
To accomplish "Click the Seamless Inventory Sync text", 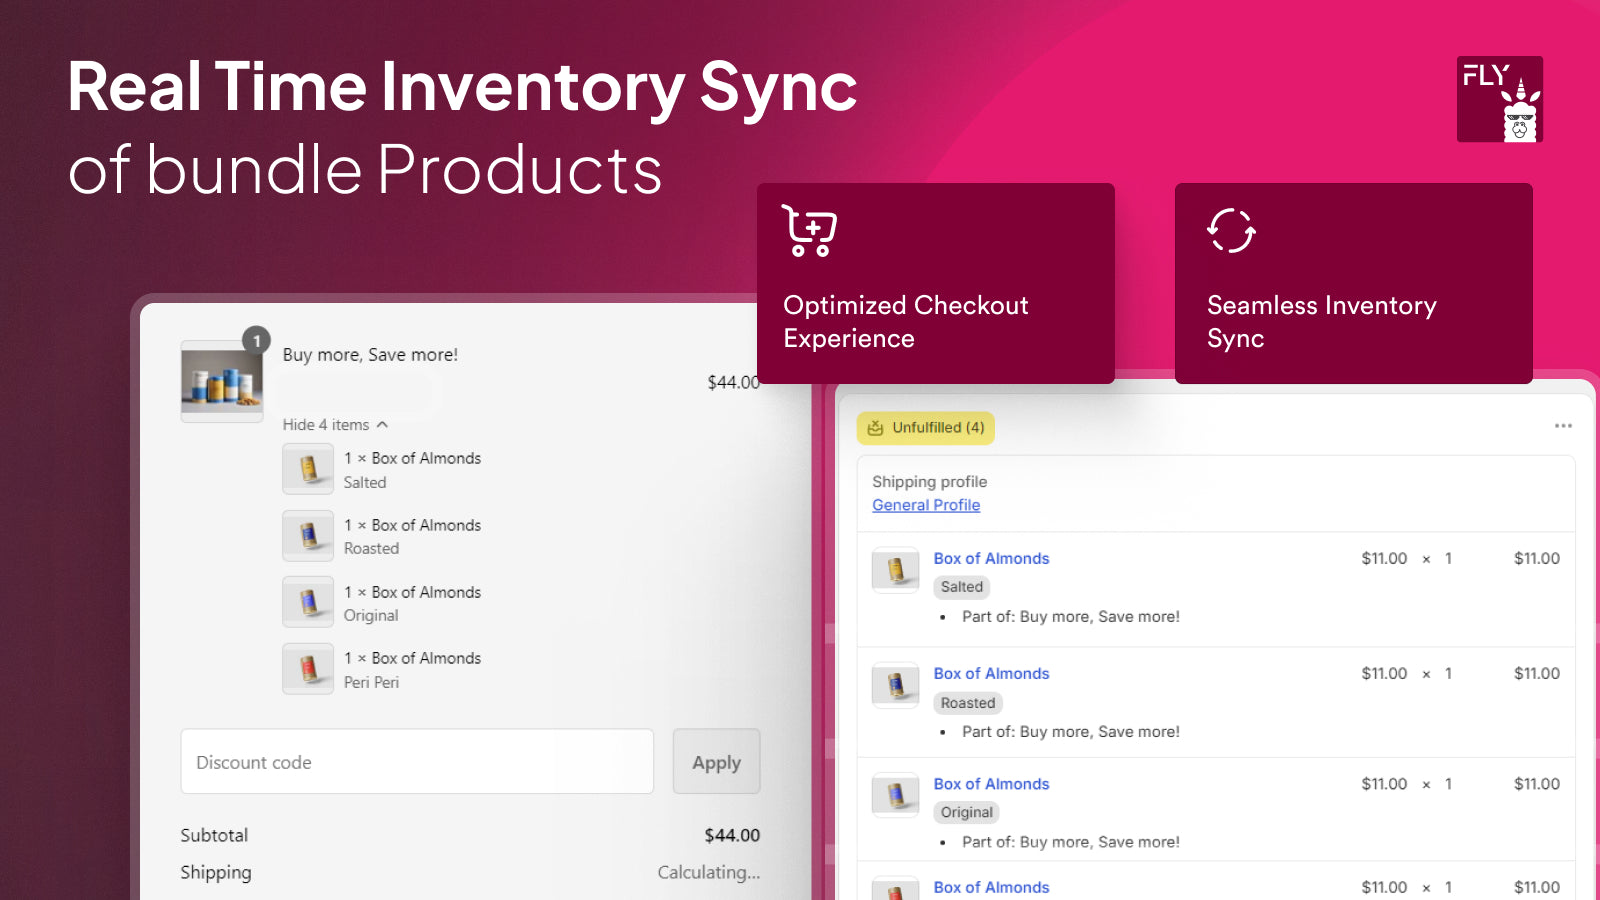I will (x=1322, y=321).
